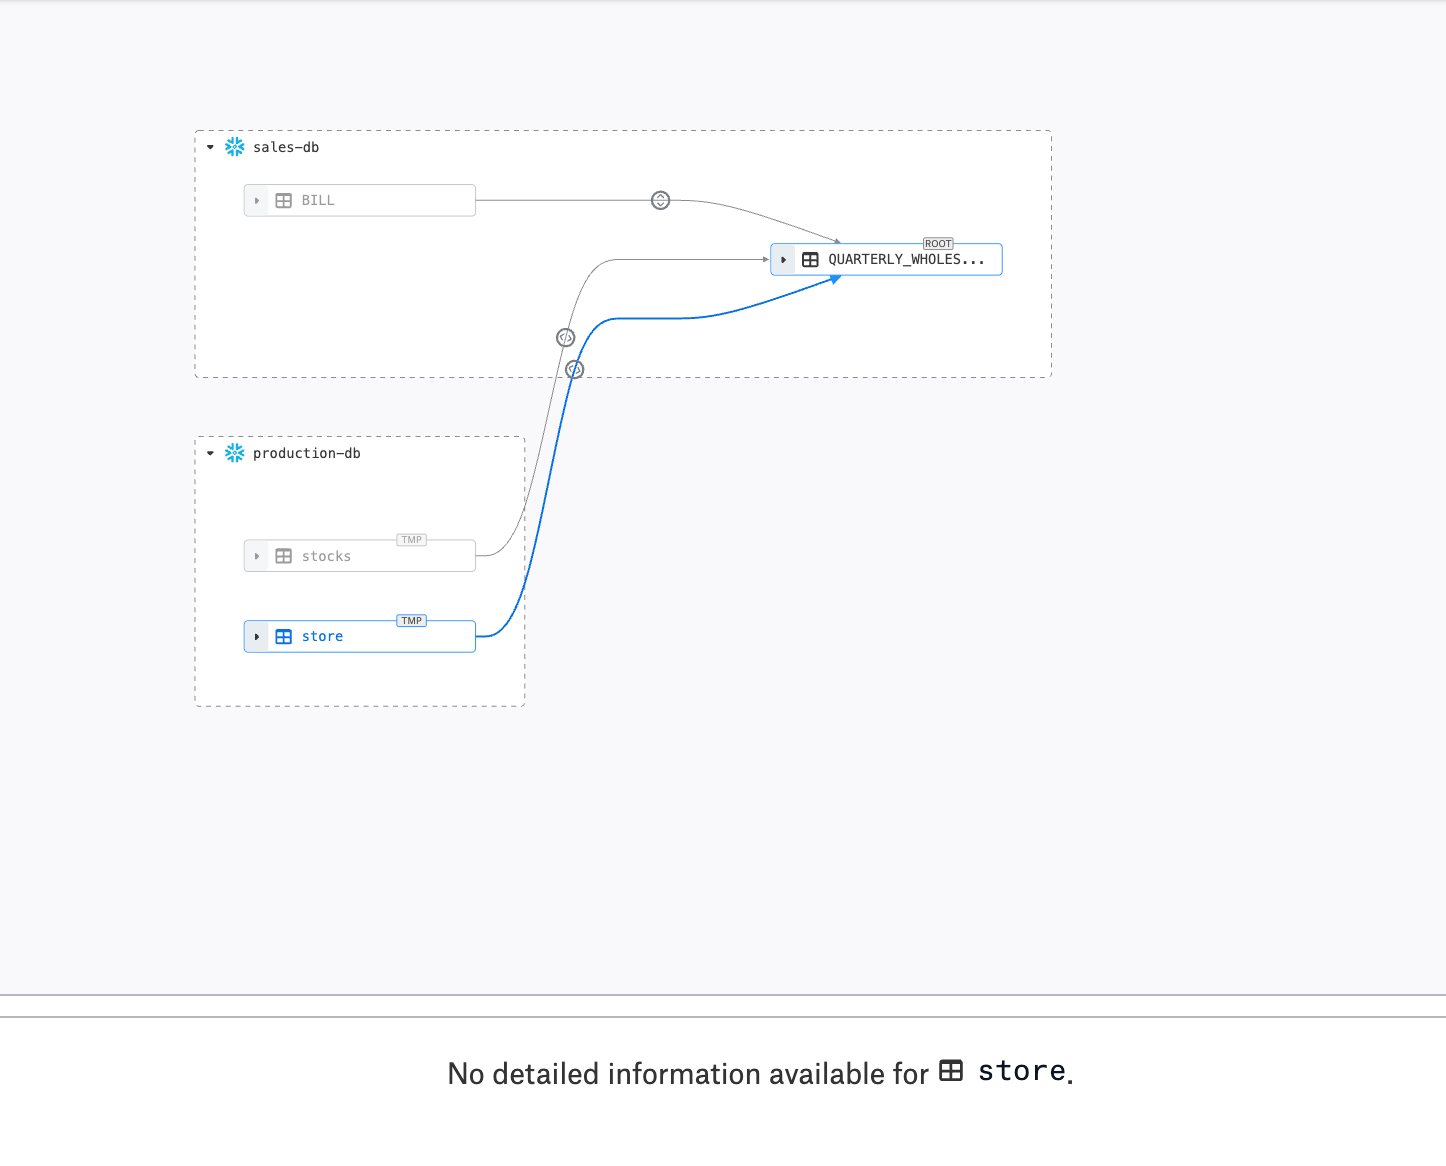Click the transformation icon on the BILL edge
This screenshot has height=1166, width=1446.
(x=661, y=201)
